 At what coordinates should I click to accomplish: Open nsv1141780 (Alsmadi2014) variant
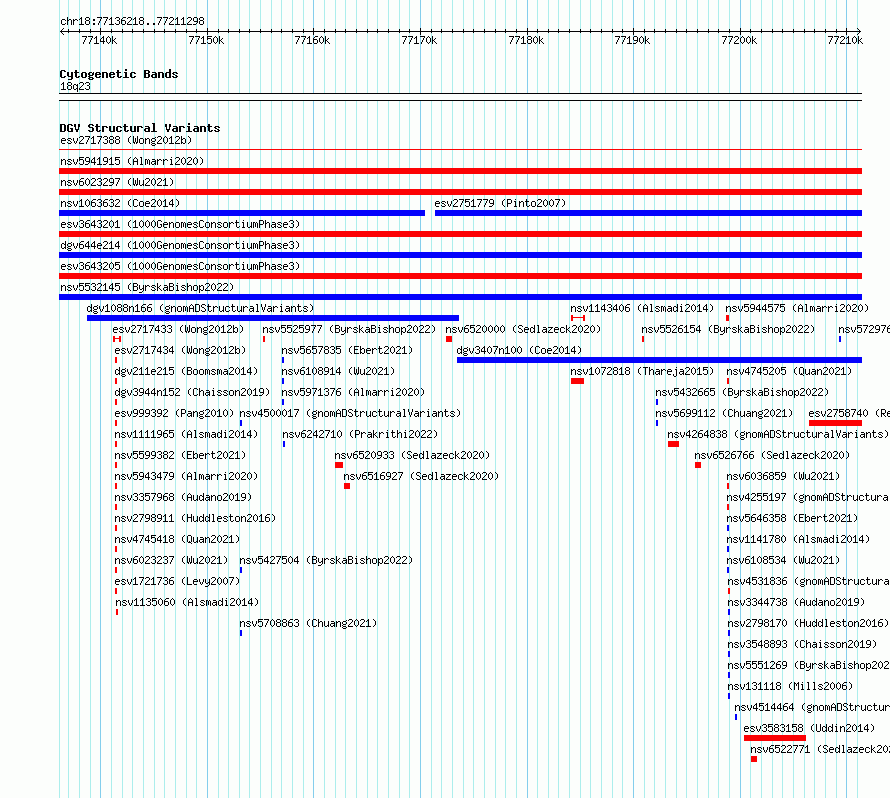pos(799,539)
